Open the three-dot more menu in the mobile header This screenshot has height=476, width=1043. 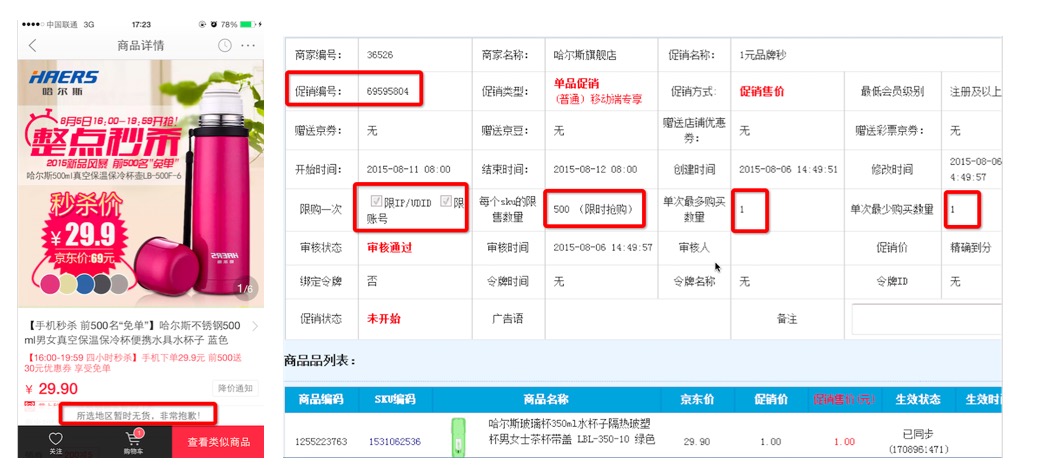click(248, 45)
